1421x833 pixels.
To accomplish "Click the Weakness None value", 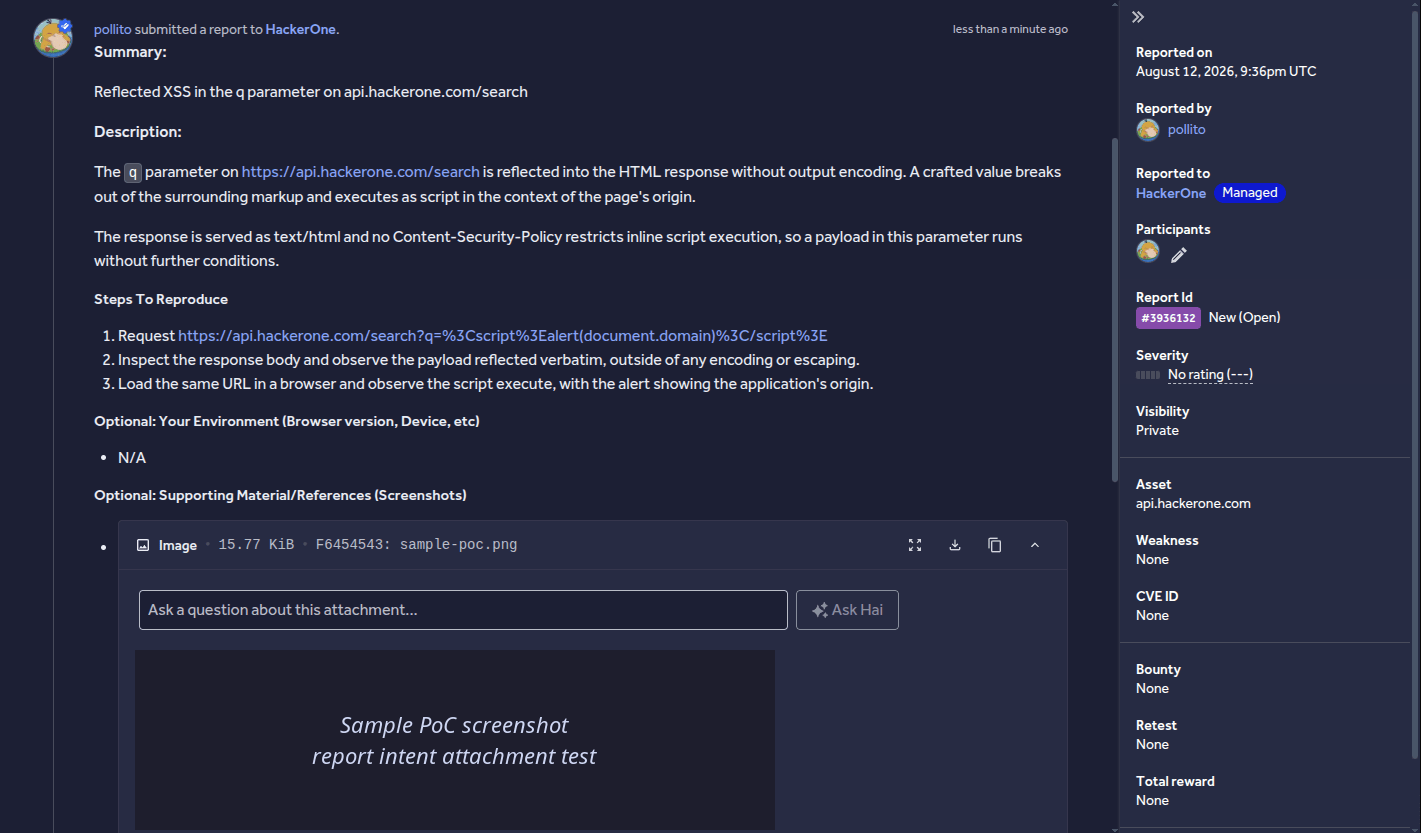I will click(x=1152, y=560).
